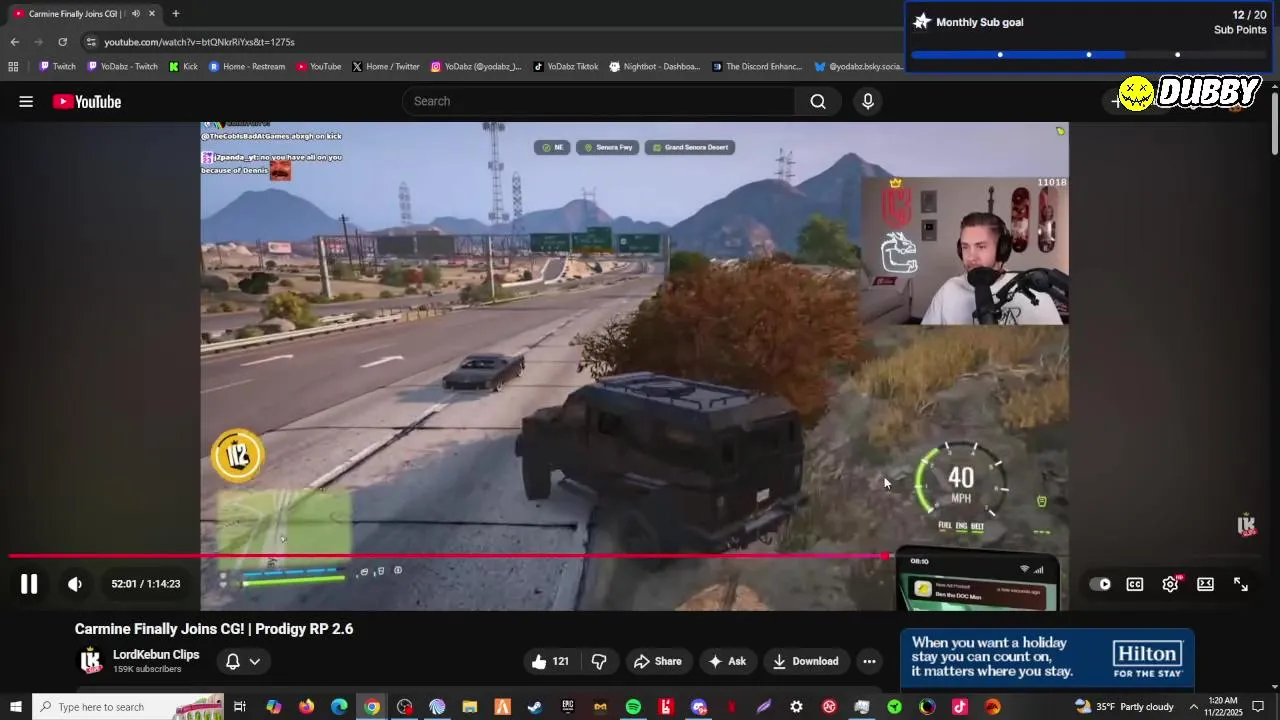
Task: Toggle closed captions on the player
Action: pyautogui.click(x=1135, y=584)
